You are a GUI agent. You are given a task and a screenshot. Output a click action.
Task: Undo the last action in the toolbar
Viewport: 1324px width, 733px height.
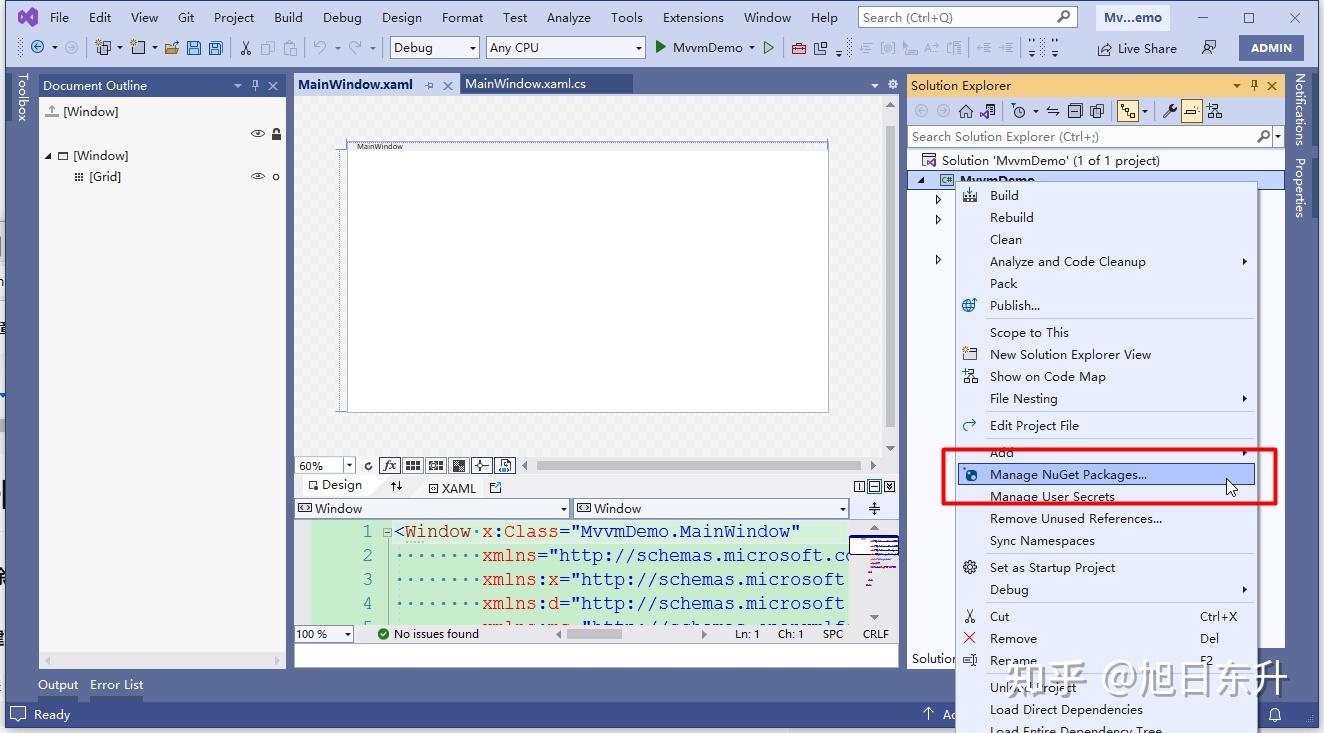(x=318, y=47)
